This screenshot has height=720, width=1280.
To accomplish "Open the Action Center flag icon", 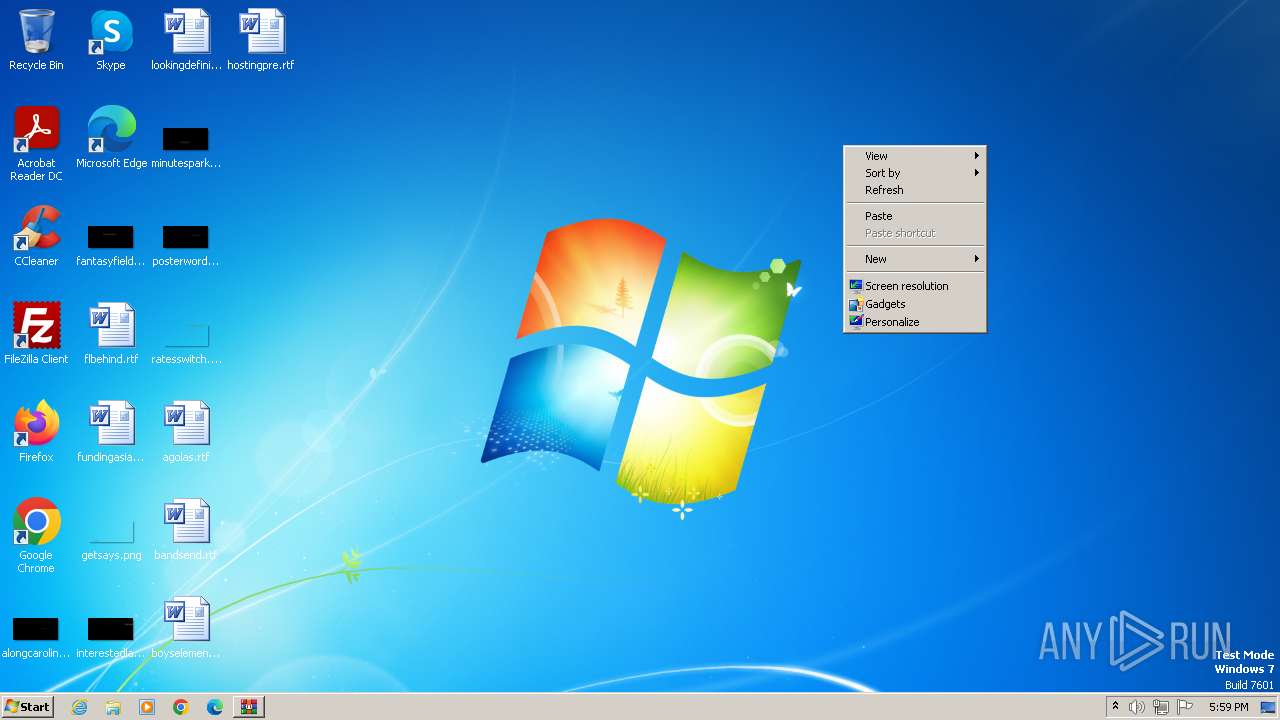I will point(1185,707).
